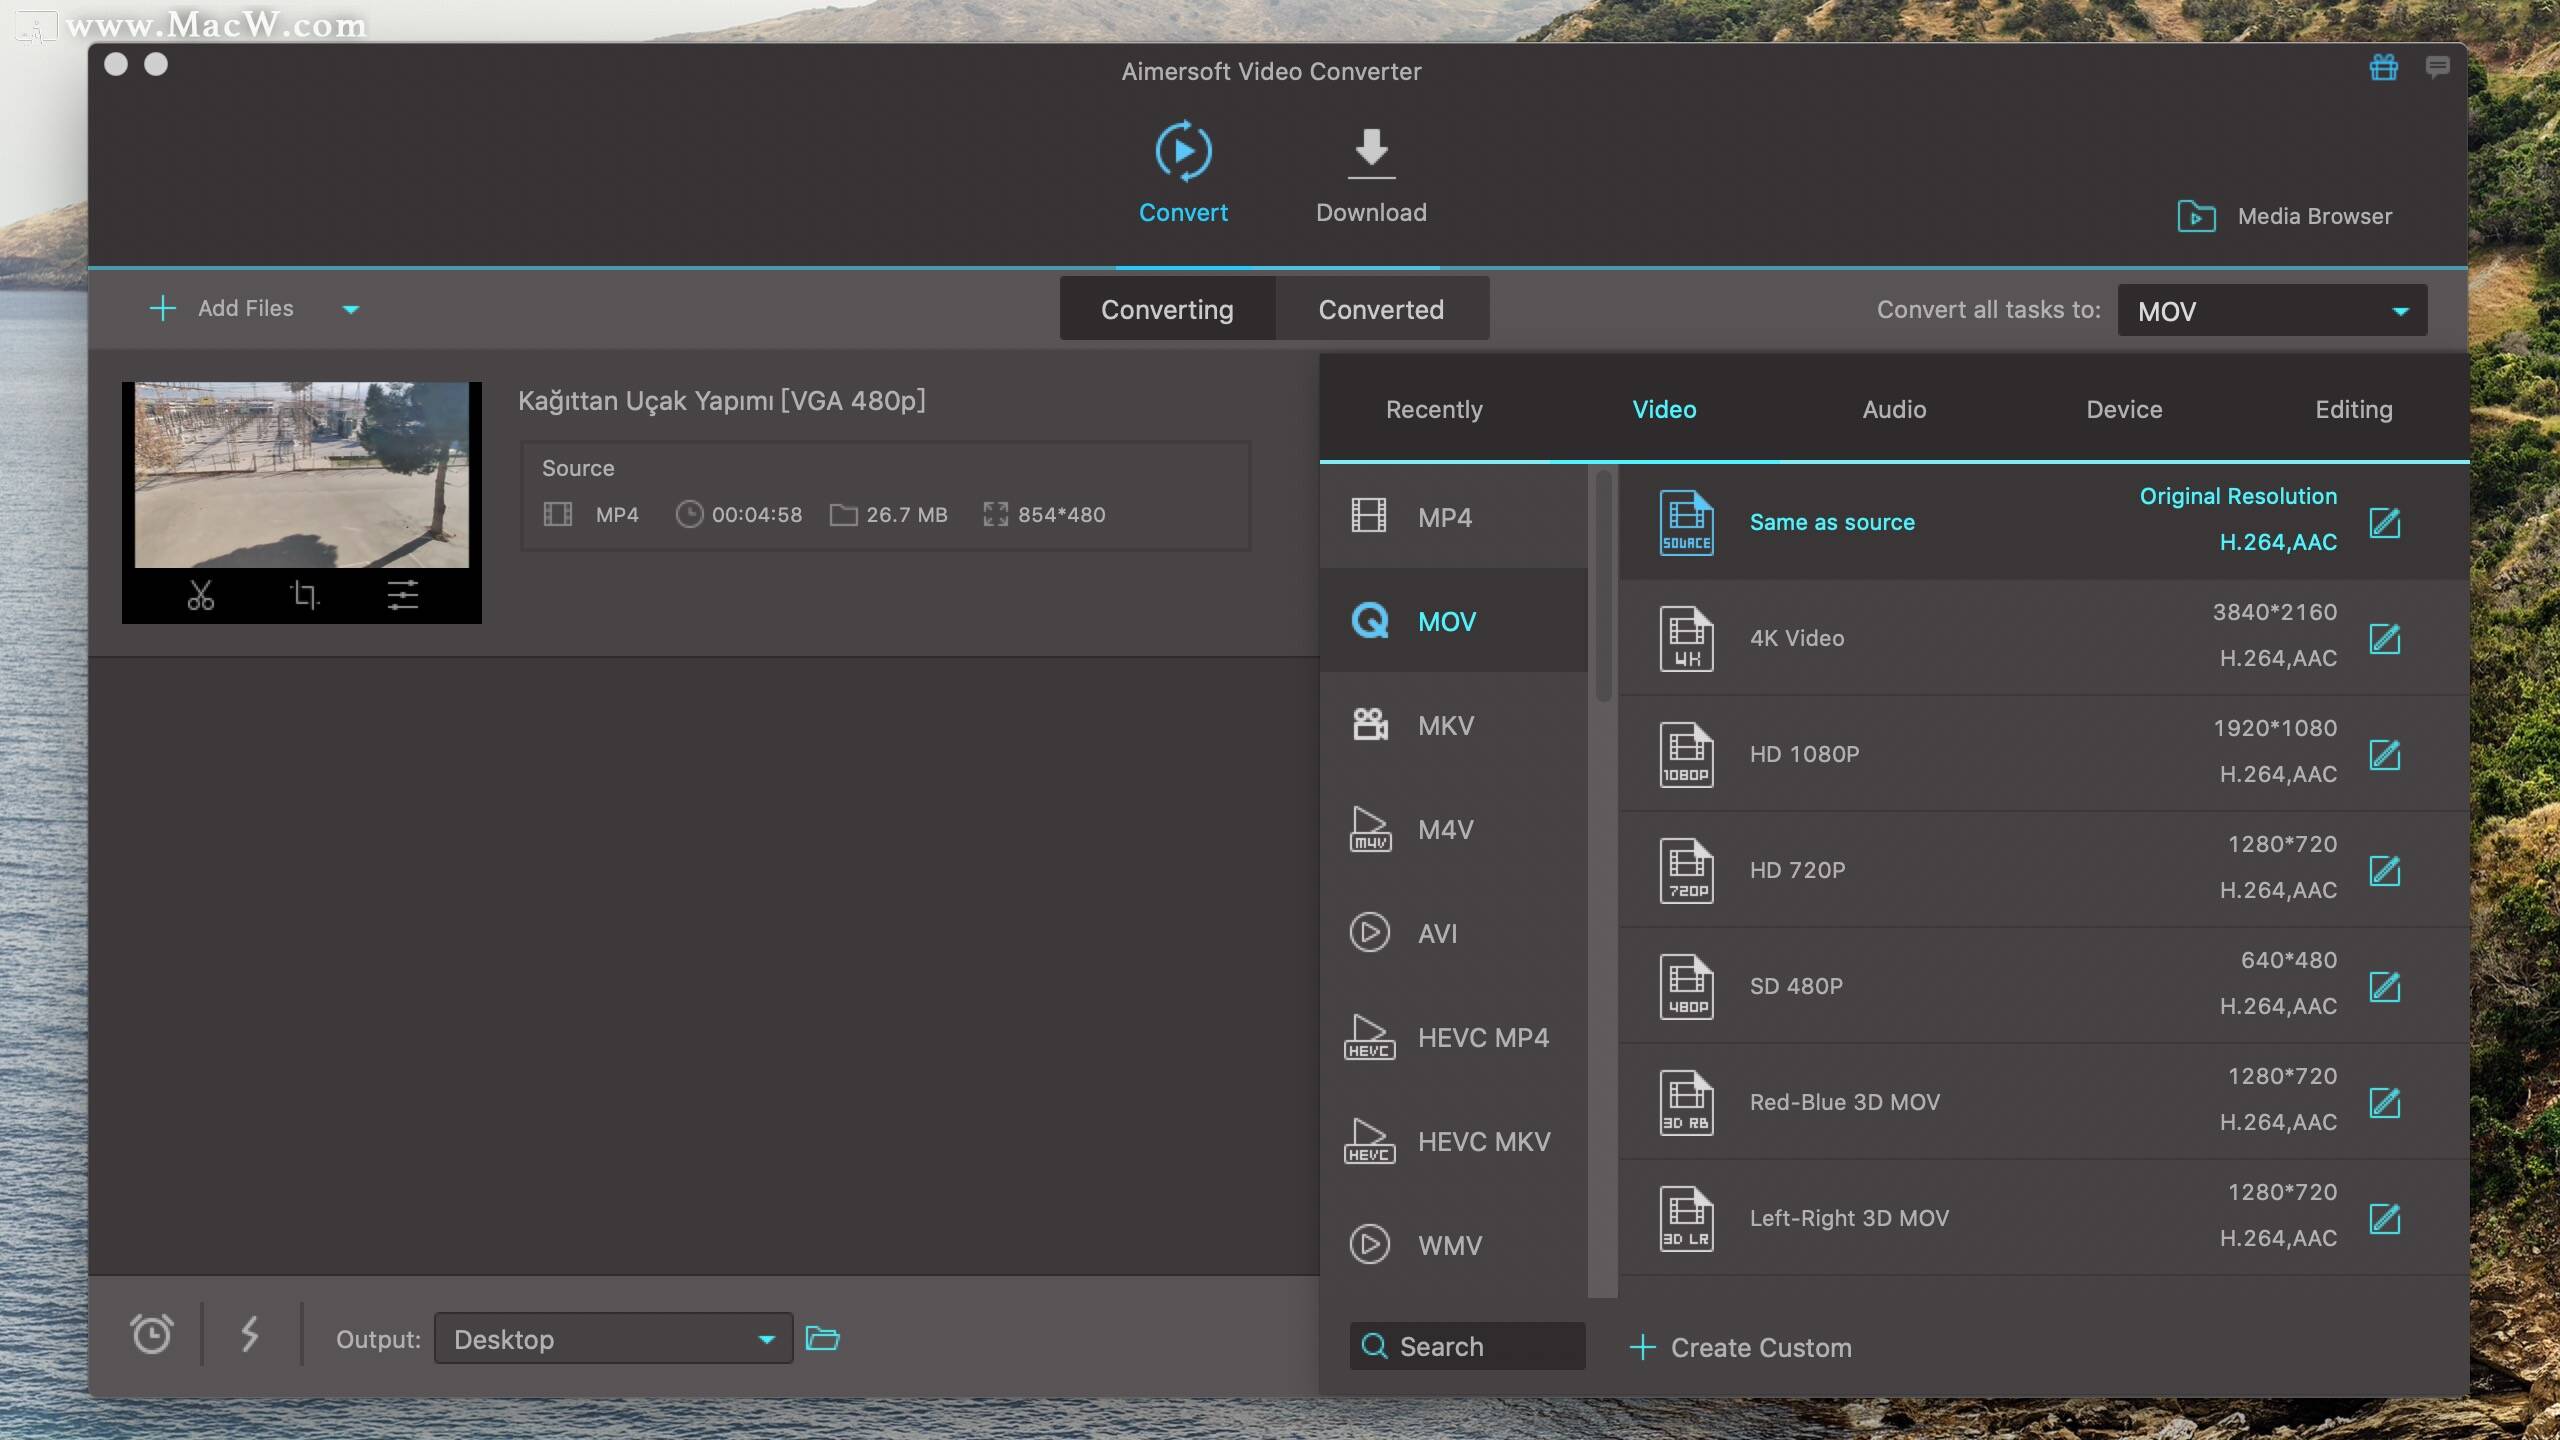Choose MOV format in the list

pos(1453,621)
